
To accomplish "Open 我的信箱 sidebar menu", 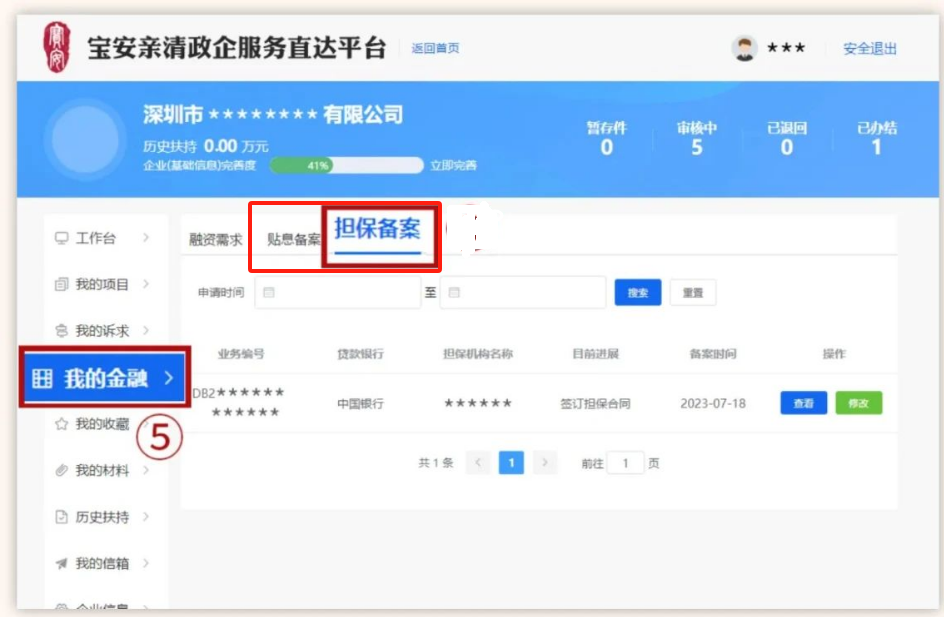I will (103, 563).
